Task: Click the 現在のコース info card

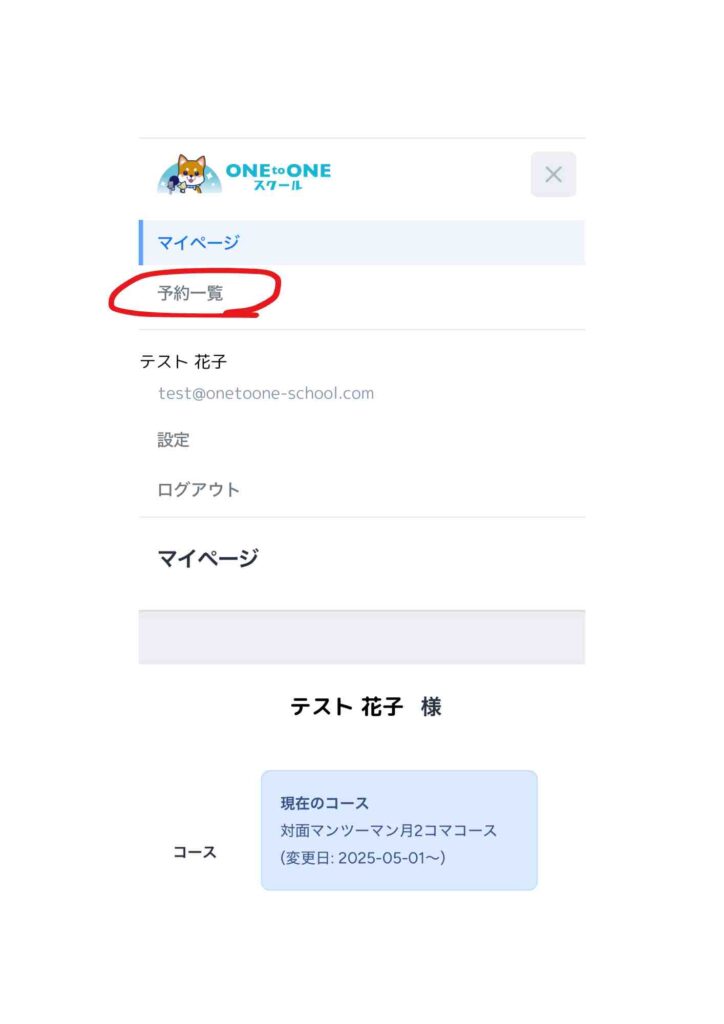Action: [x=399, y=830]
